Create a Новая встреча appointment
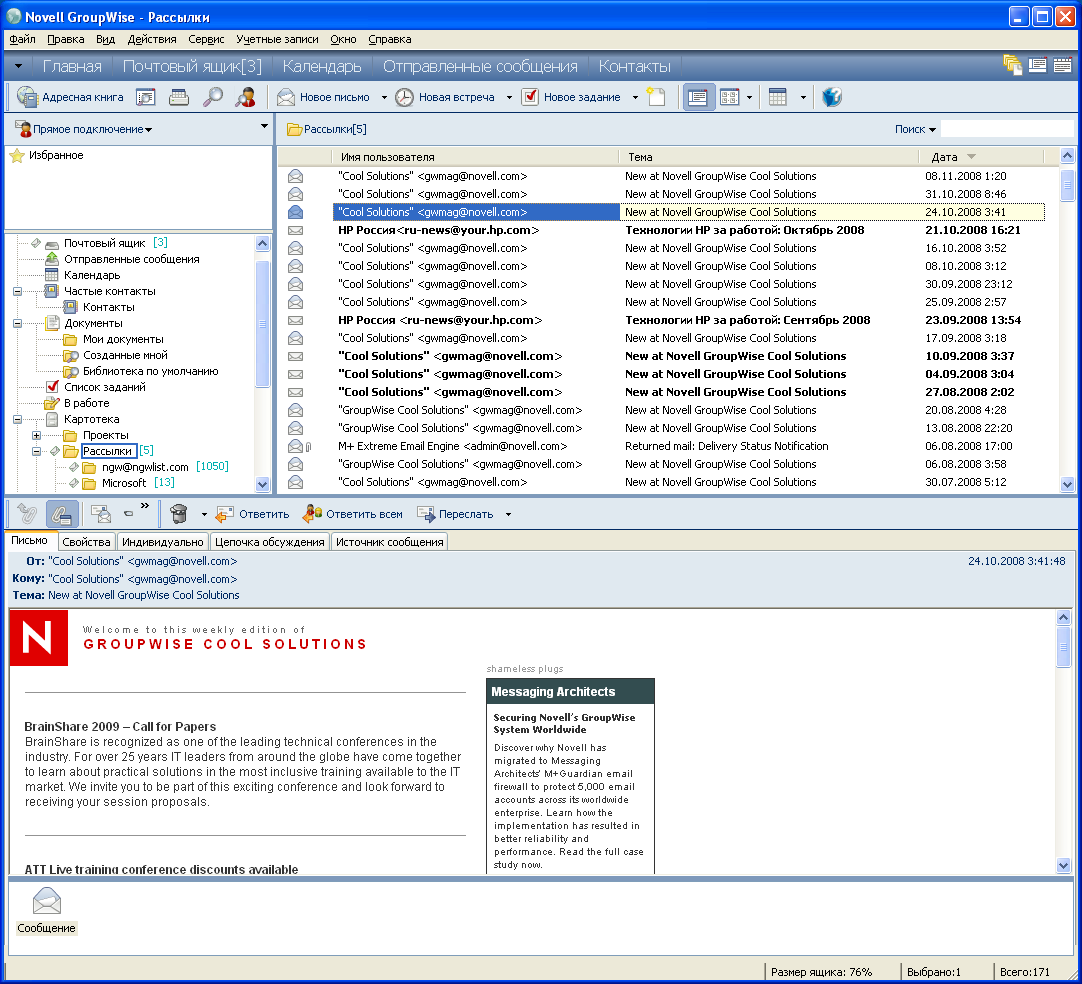This screenshot has width=1082, height=984. (445, 97)
